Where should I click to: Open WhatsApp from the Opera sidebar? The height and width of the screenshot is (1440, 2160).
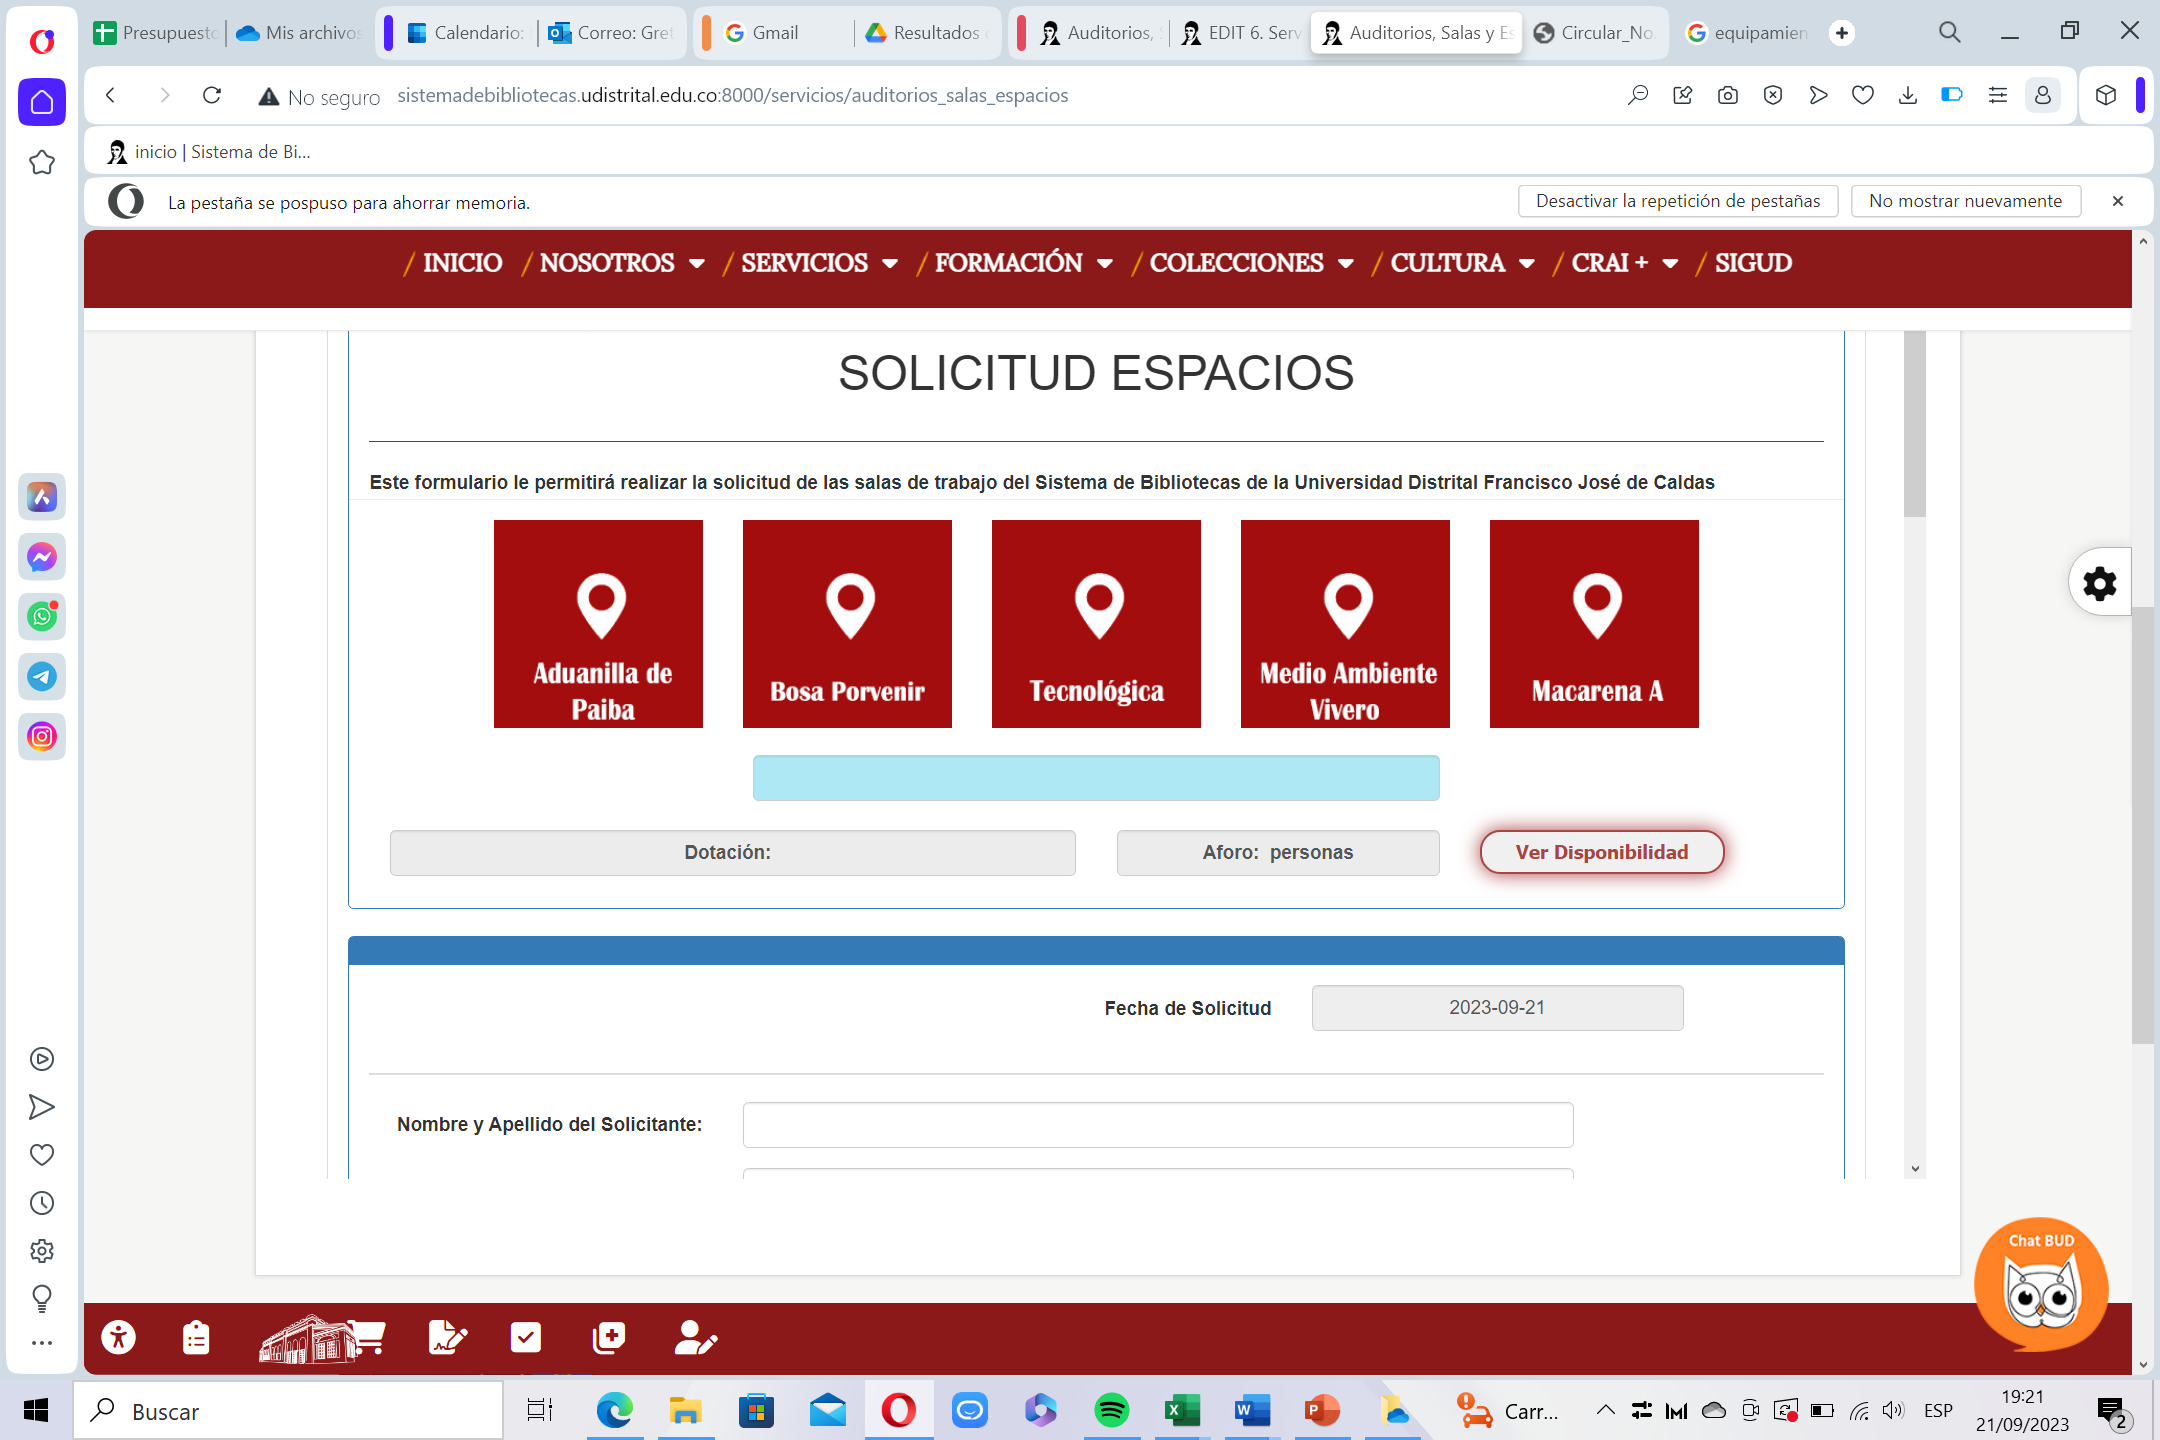tap(42, 616)
